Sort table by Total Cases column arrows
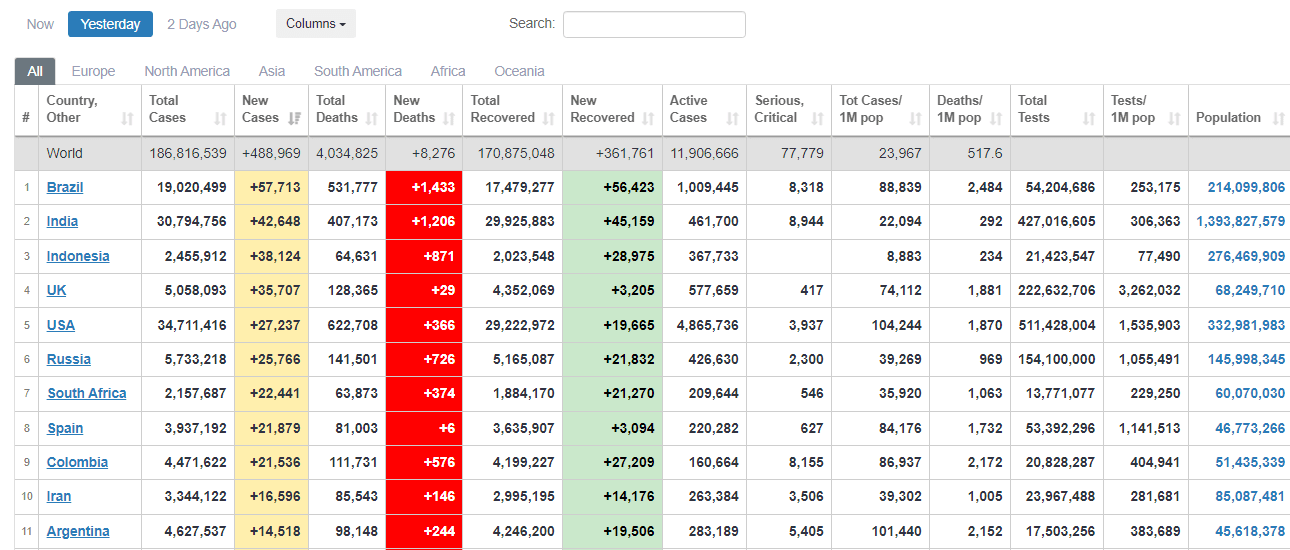Viewport: 1290px width, 550px height. tap(220, 119)
